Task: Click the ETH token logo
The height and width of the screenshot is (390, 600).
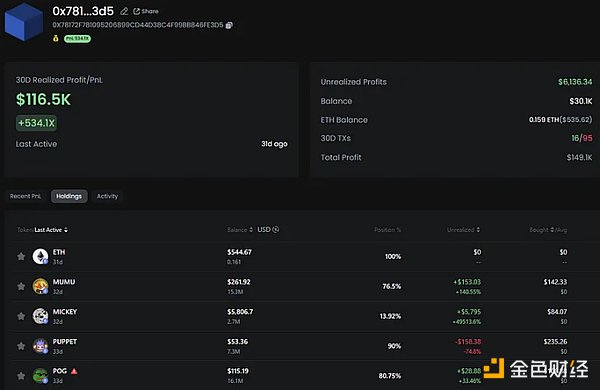Action: [x=40, y=256]
